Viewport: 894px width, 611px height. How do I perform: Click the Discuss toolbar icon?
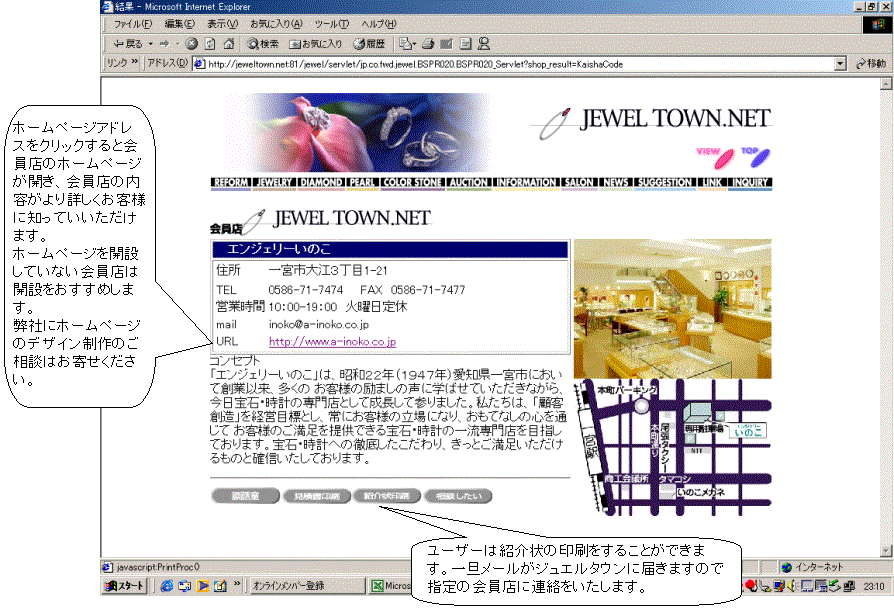466,43
